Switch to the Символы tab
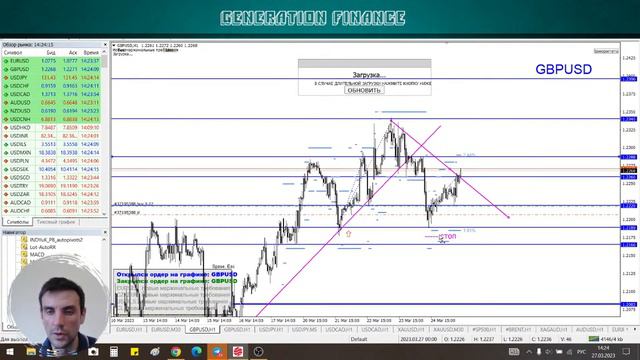Image resolution: width=640 pixels, height=360 pixels. [x=17, y=222]
